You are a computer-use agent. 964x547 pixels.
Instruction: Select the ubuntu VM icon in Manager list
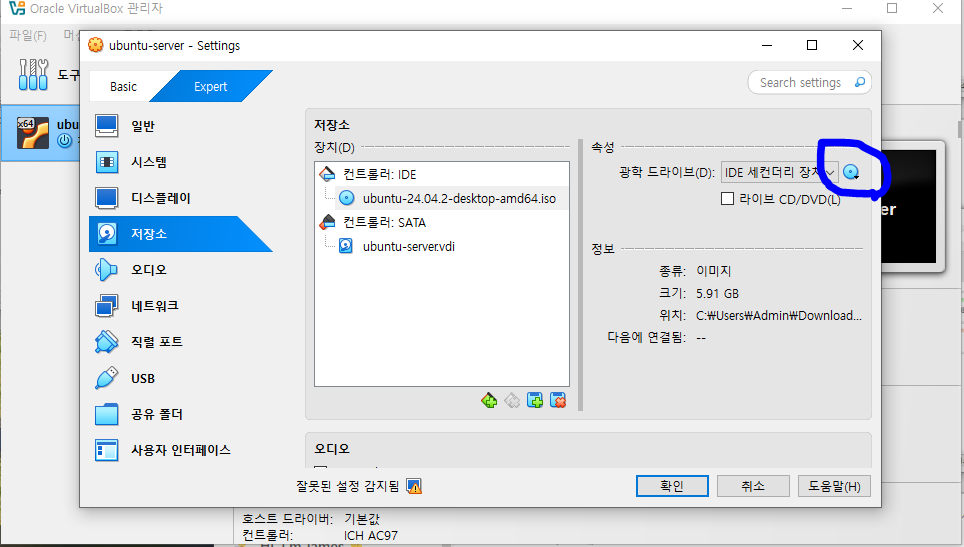click(x=33, y=133)
